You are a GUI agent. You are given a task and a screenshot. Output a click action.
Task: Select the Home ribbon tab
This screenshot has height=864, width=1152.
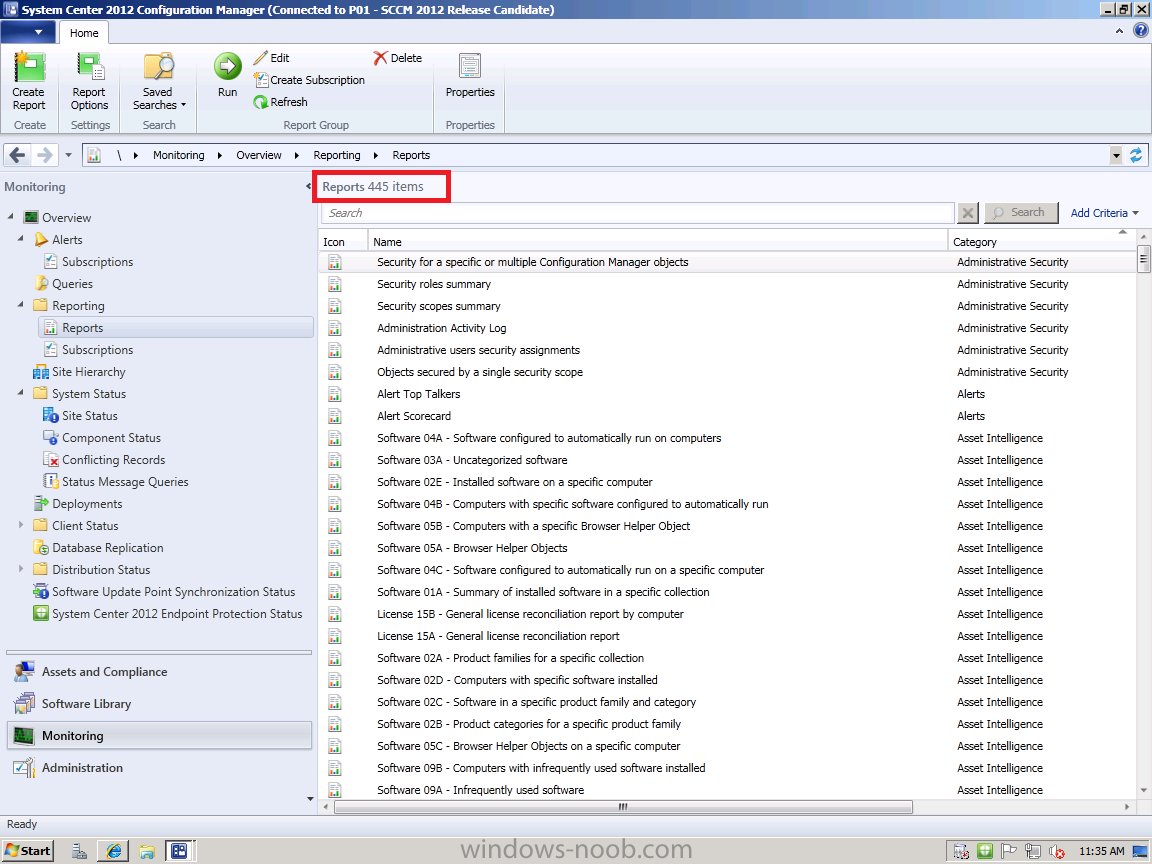click(x=84, y=33)
